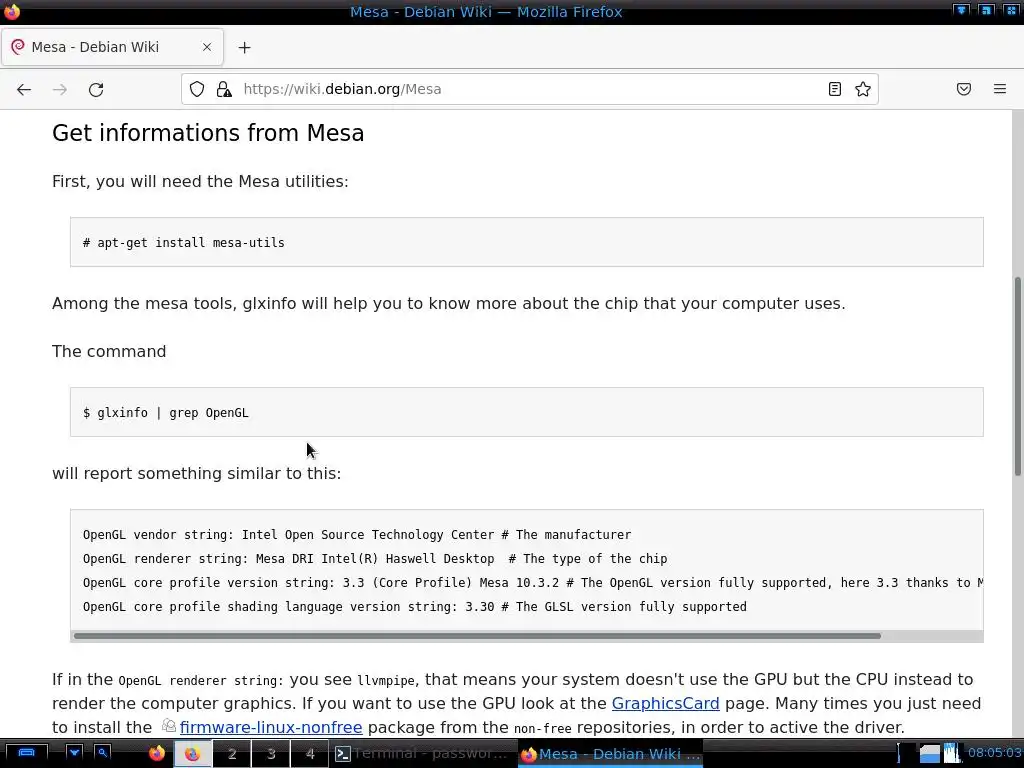
Task: Select the Mesa - Debian Wiki tab
Action: click(112, 47)
